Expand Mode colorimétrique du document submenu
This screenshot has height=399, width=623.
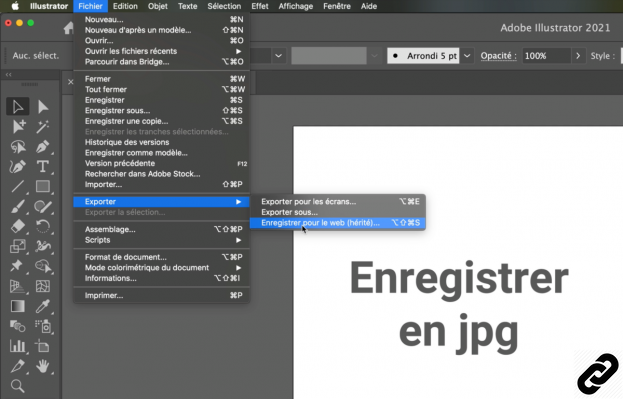pos(238,268)
